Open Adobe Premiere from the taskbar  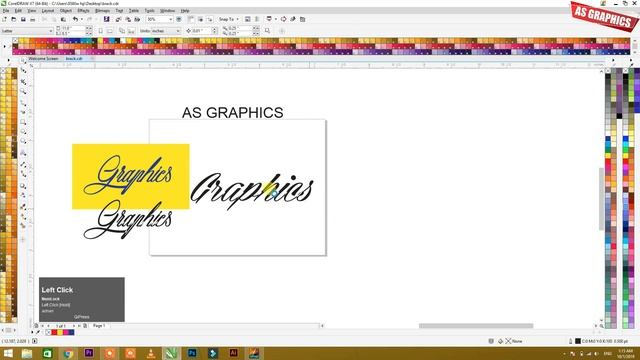coord(89,353)
